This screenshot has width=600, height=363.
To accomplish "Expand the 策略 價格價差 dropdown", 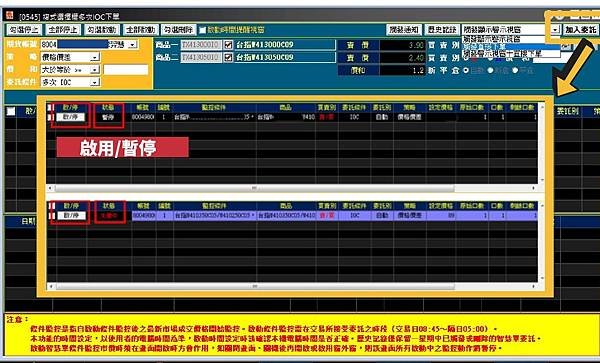I will pyautogui.click(x=95, y=57).
